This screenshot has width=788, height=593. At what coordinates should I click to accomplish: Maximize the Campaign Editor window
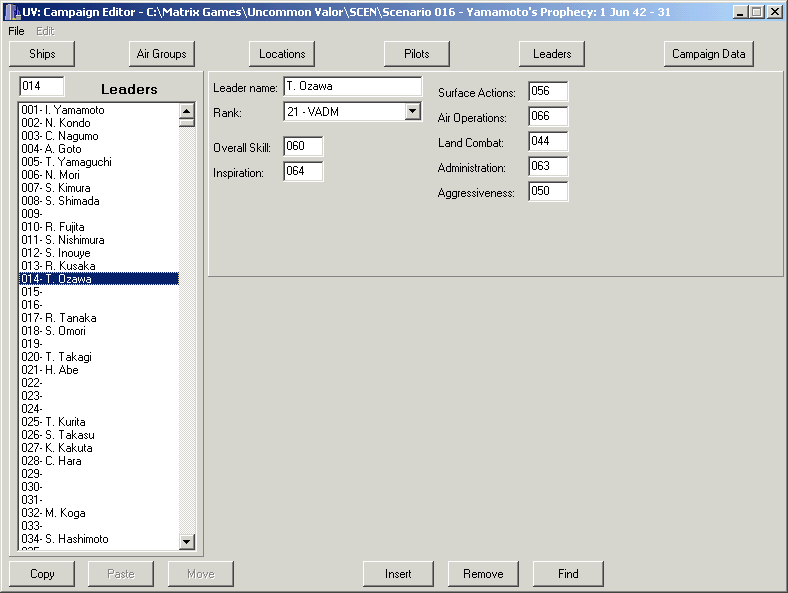tap(756, 12)
